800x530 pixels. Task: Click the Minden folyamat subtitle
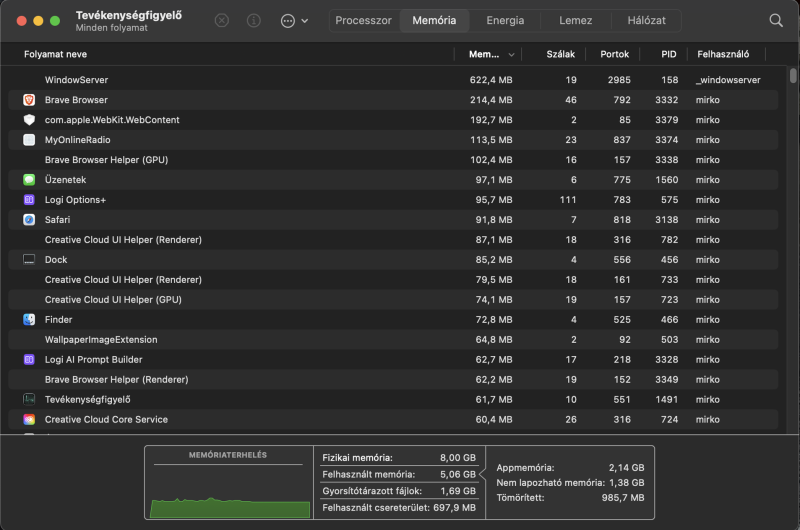tap(112, 28)
